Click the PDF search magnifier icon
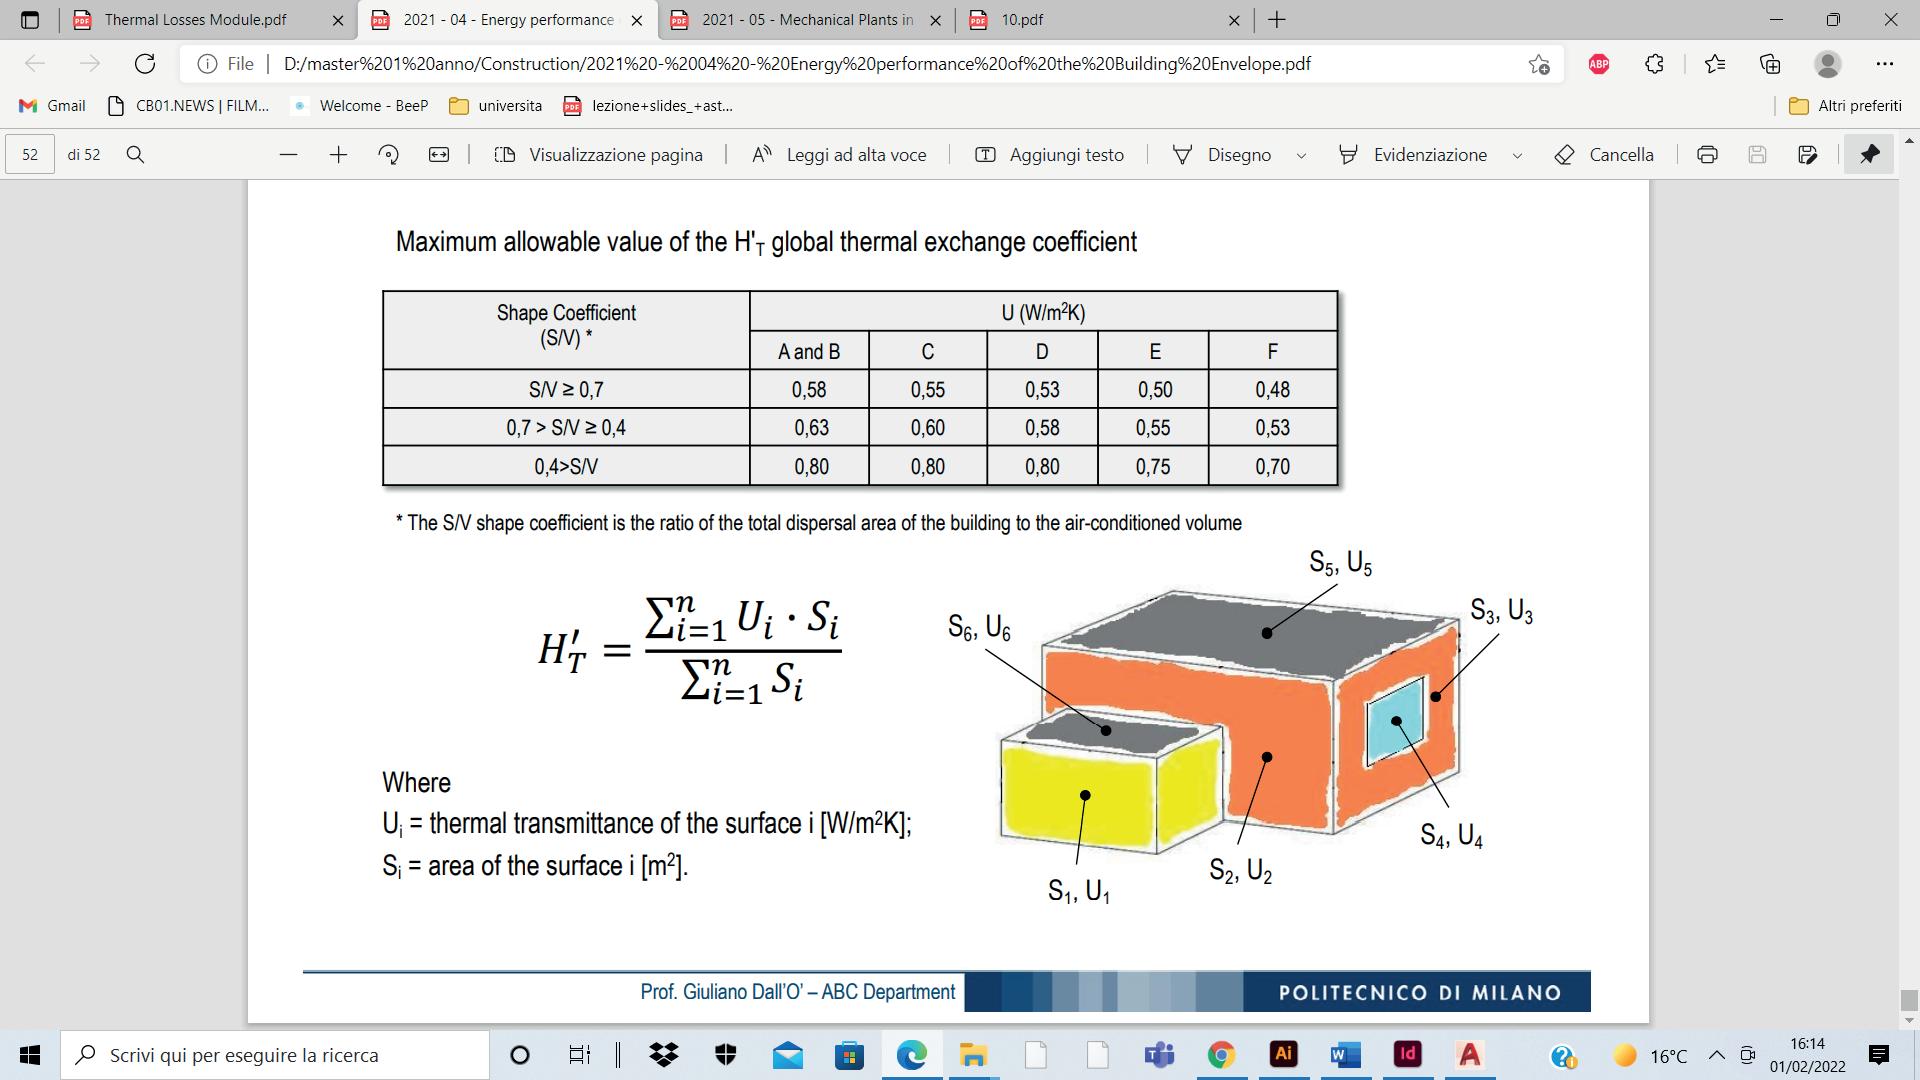Screen dimensions: 1920x1080 pos(136,155)
